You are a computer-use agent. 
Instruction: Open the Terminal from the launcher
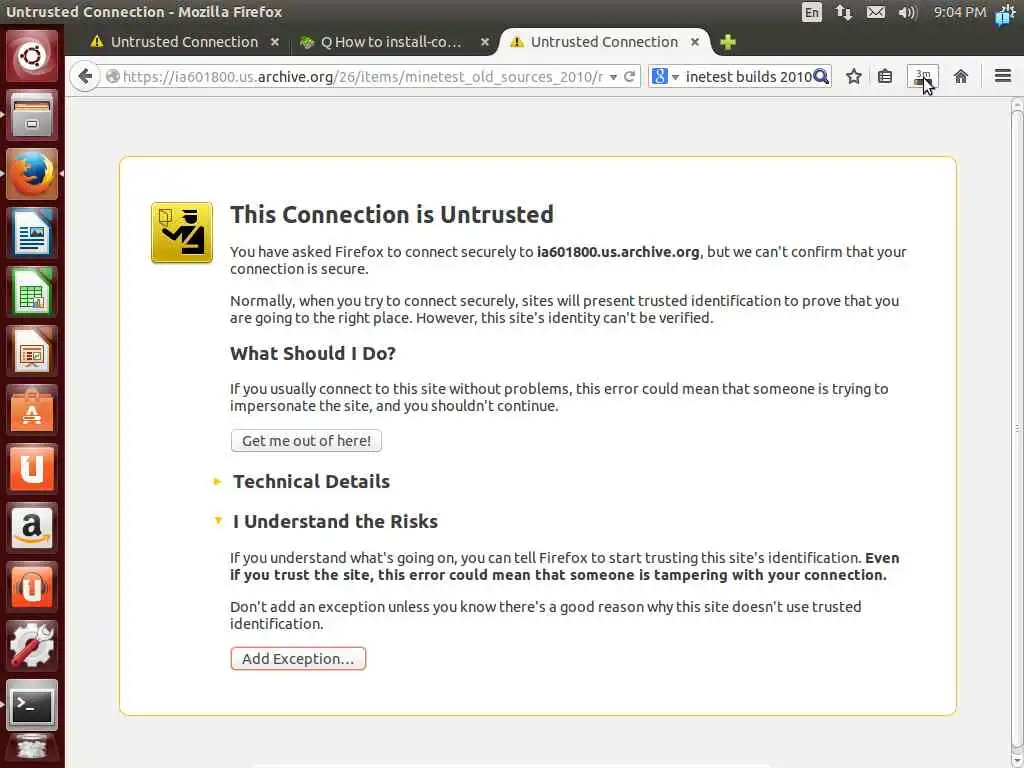31,705
